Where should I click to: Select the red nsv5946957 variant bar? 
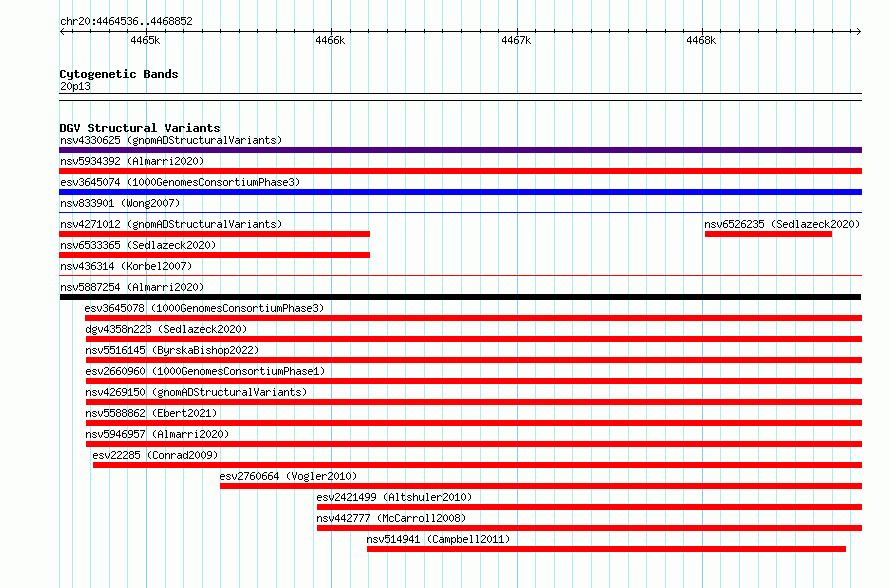474,444
